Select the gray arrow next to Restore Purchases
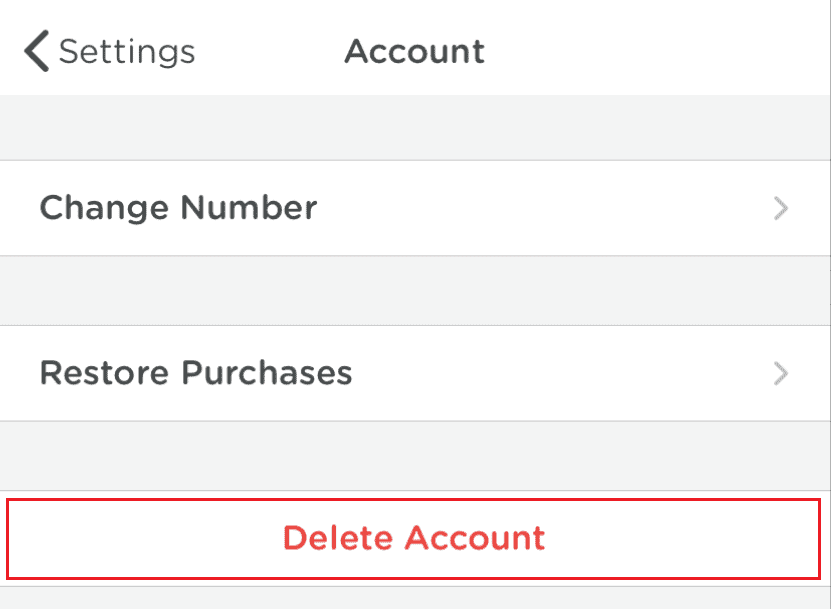This screenshot has height=609, width=831. [781, 373]
